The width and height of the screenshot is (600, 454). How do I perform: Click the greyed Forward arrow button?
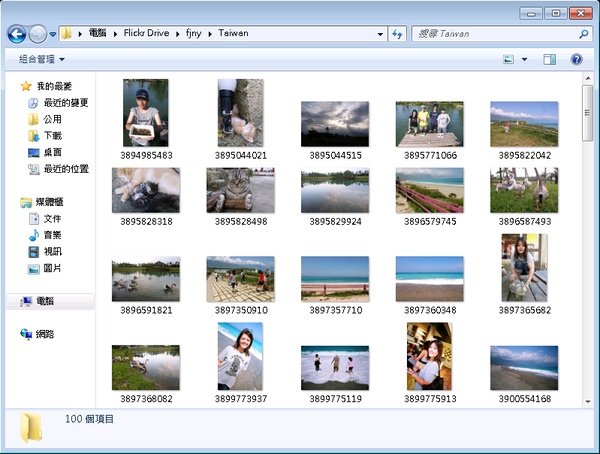click(x=38, y=34)
